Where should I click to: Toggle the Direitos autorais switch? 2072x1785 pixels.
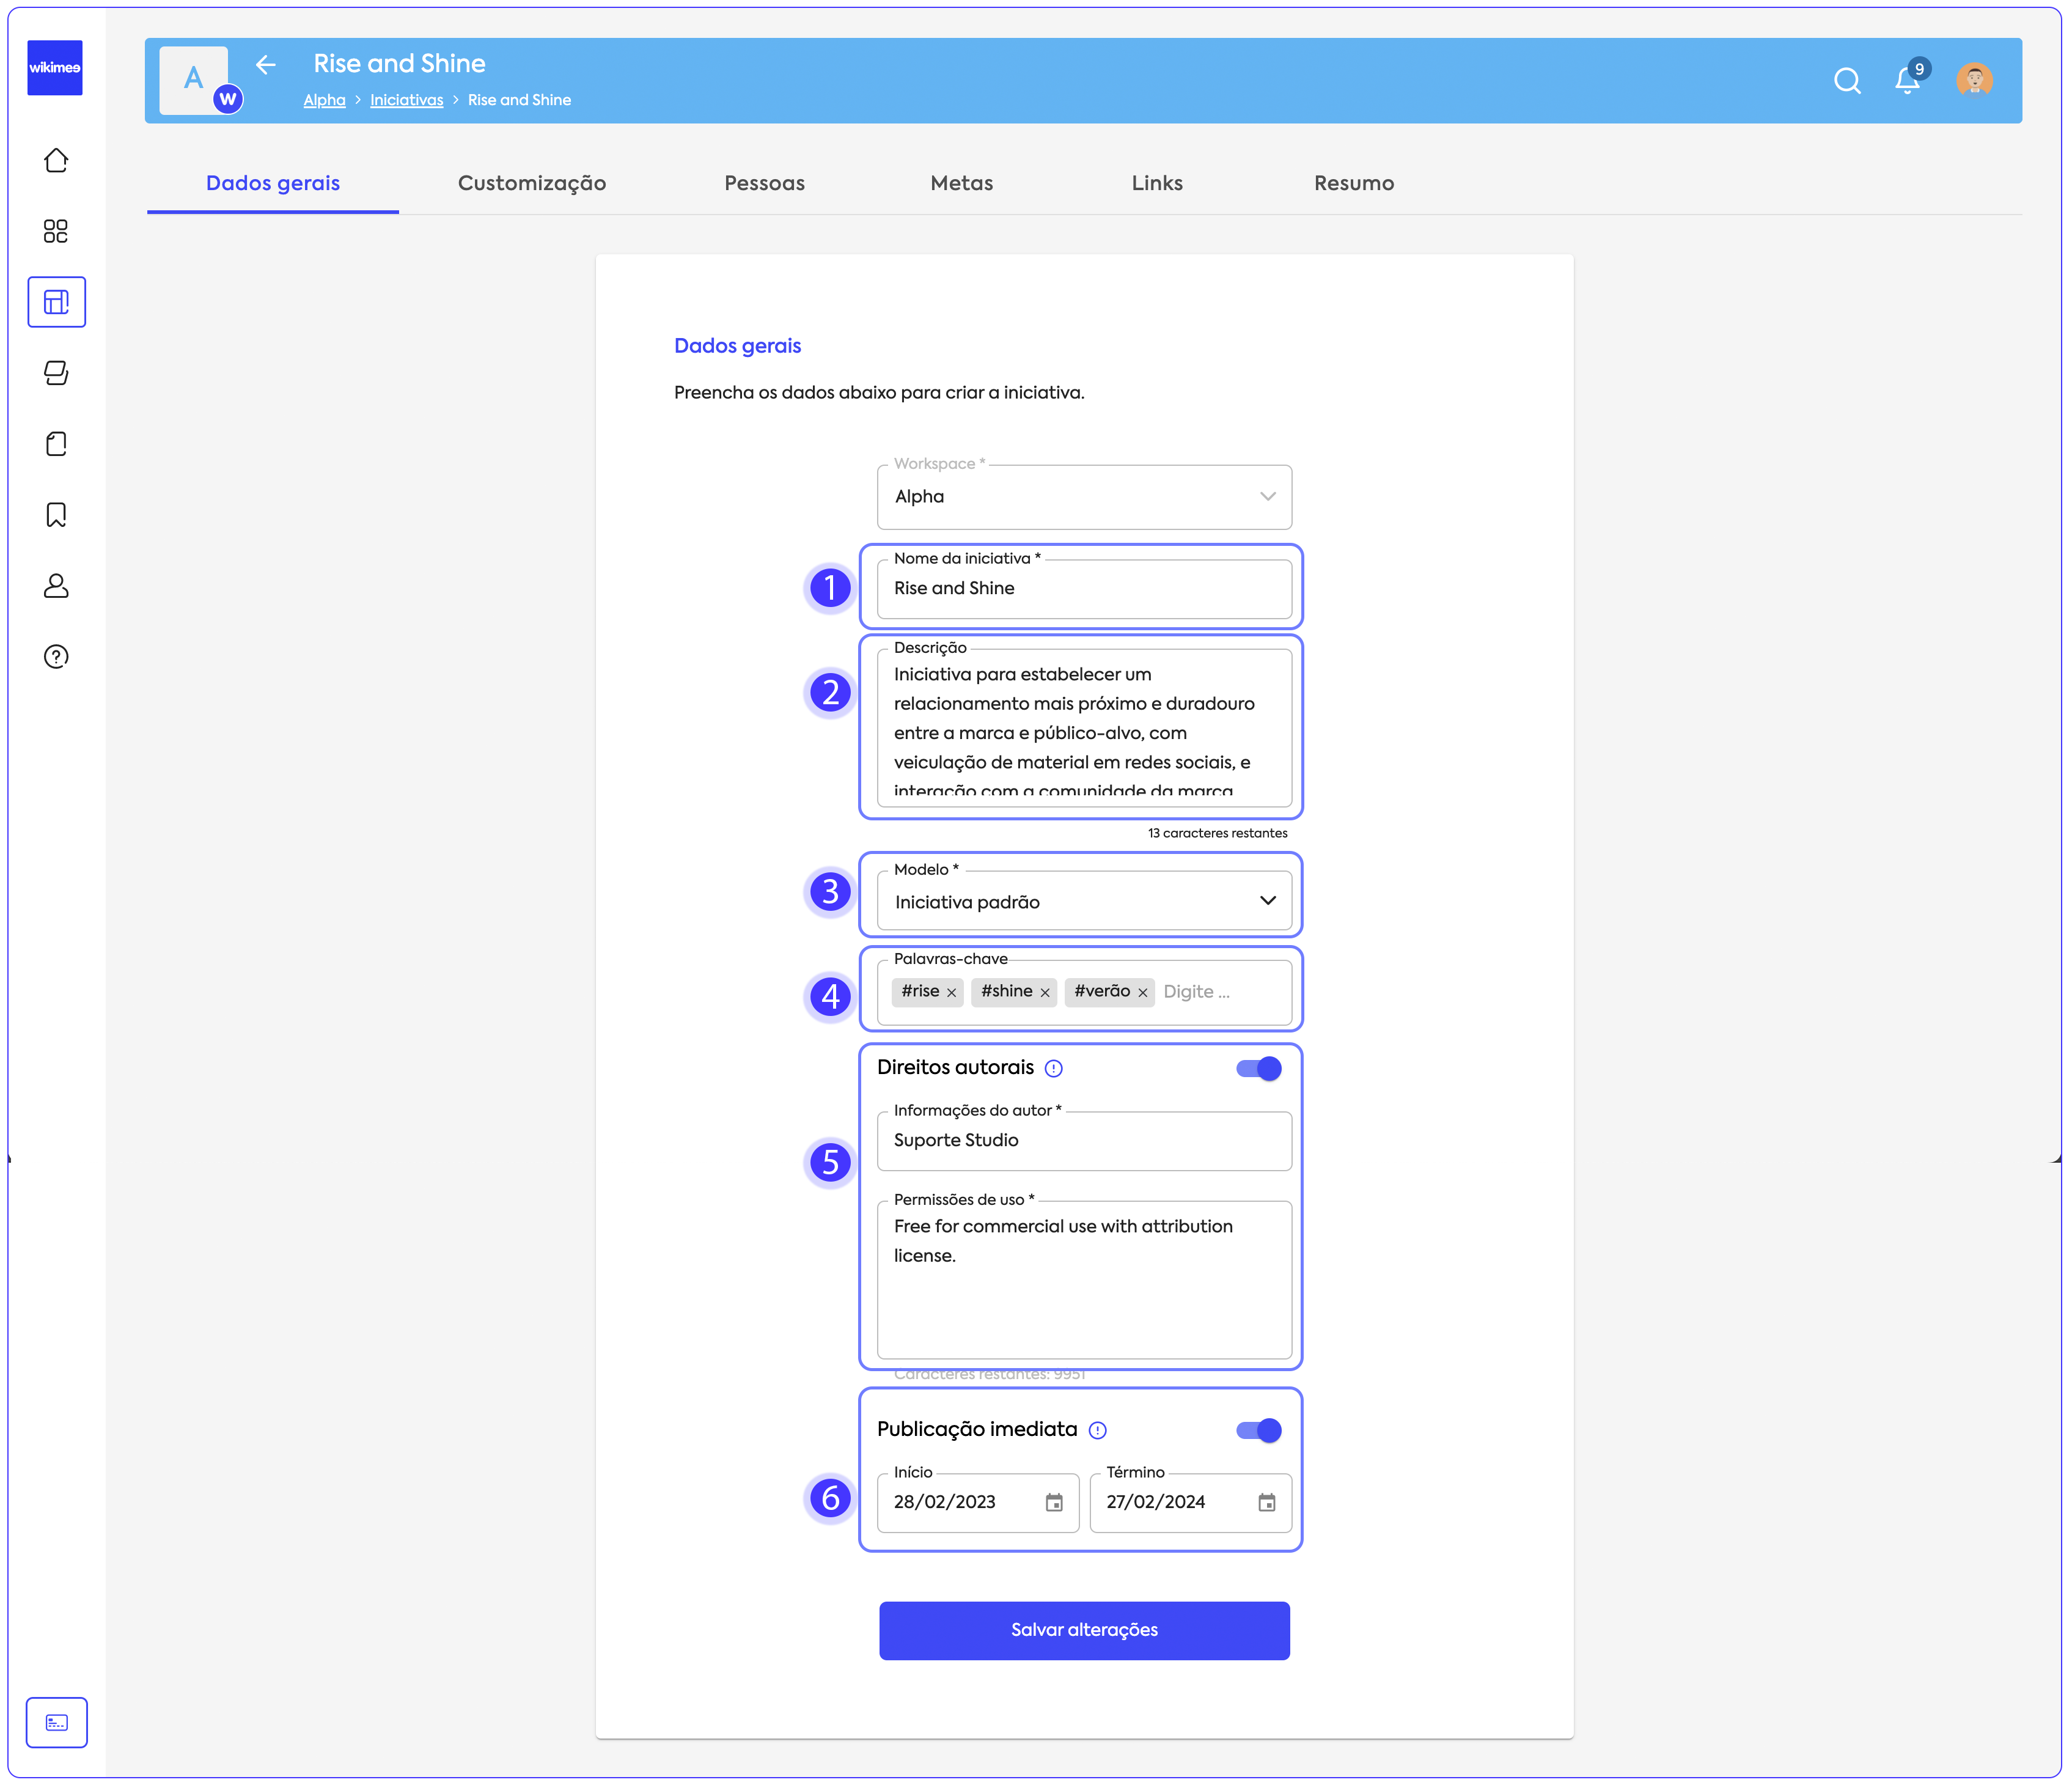tap(1258, 1068)
